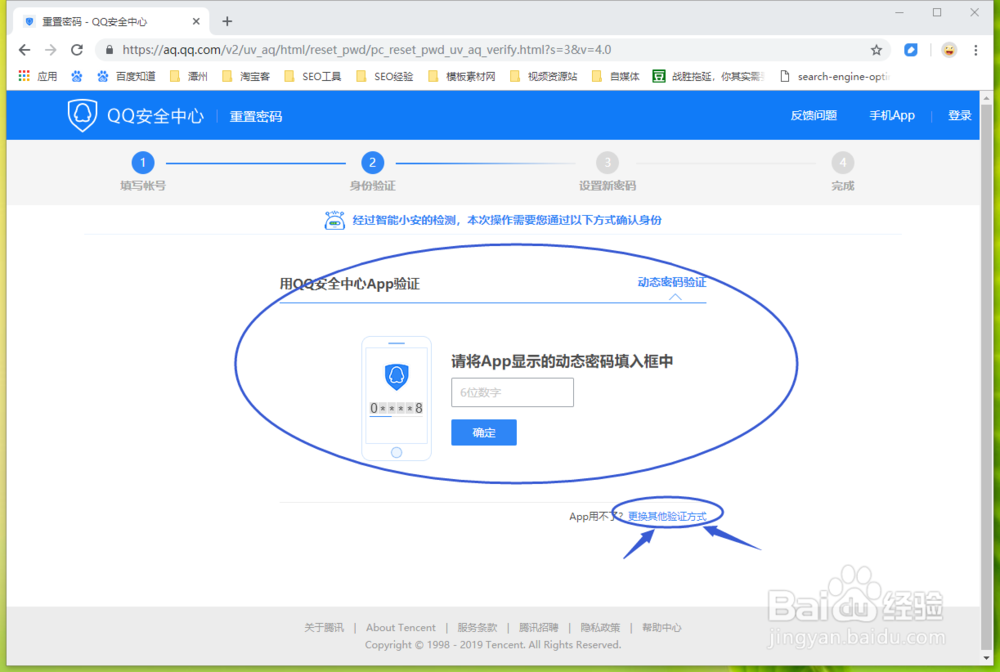The image size is (1000, 672).
Task: Click the phone illustration with QQ shield
Action: point(397,398)
